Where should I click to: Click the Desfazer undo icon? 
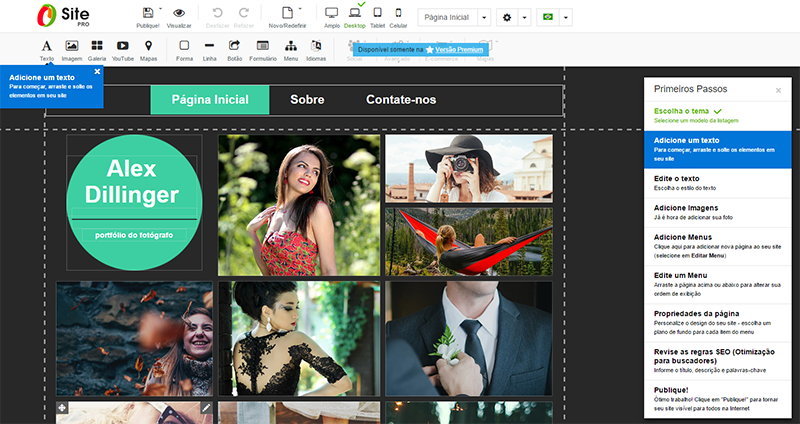[x=217, y=13]
